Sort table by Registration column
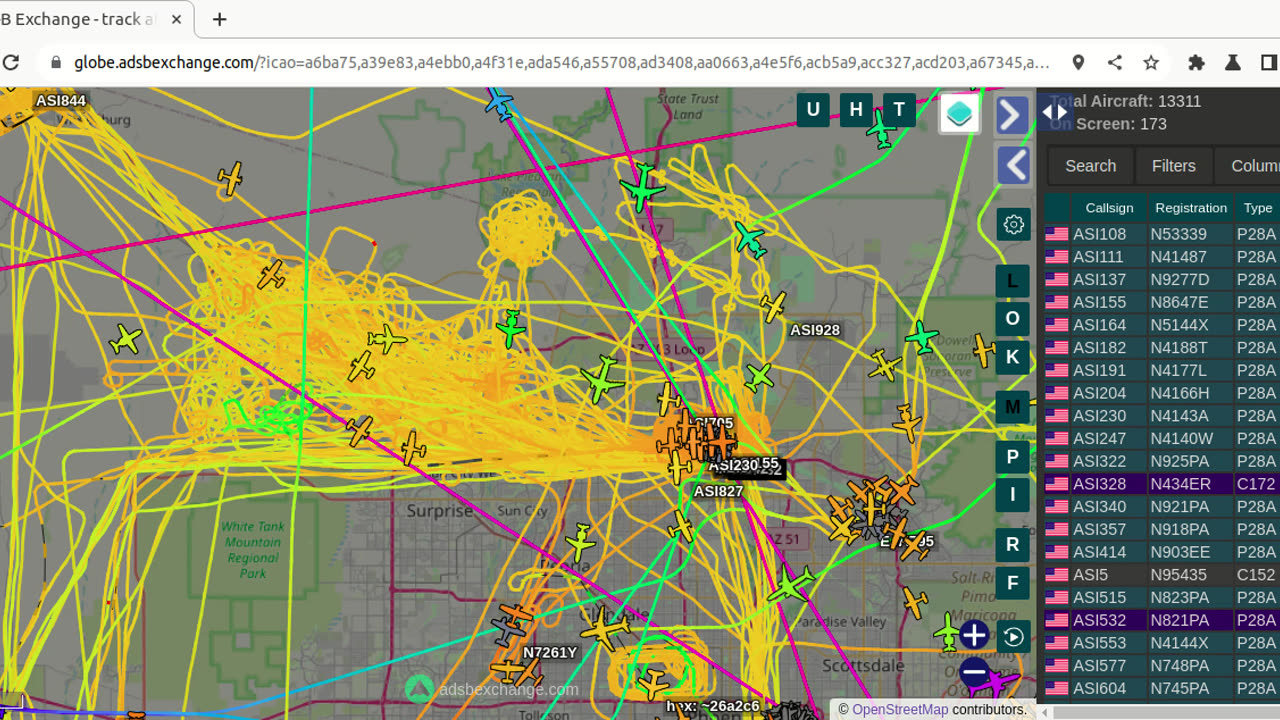Screen dimensions: 1280x720 click(x=1190, y=208)
